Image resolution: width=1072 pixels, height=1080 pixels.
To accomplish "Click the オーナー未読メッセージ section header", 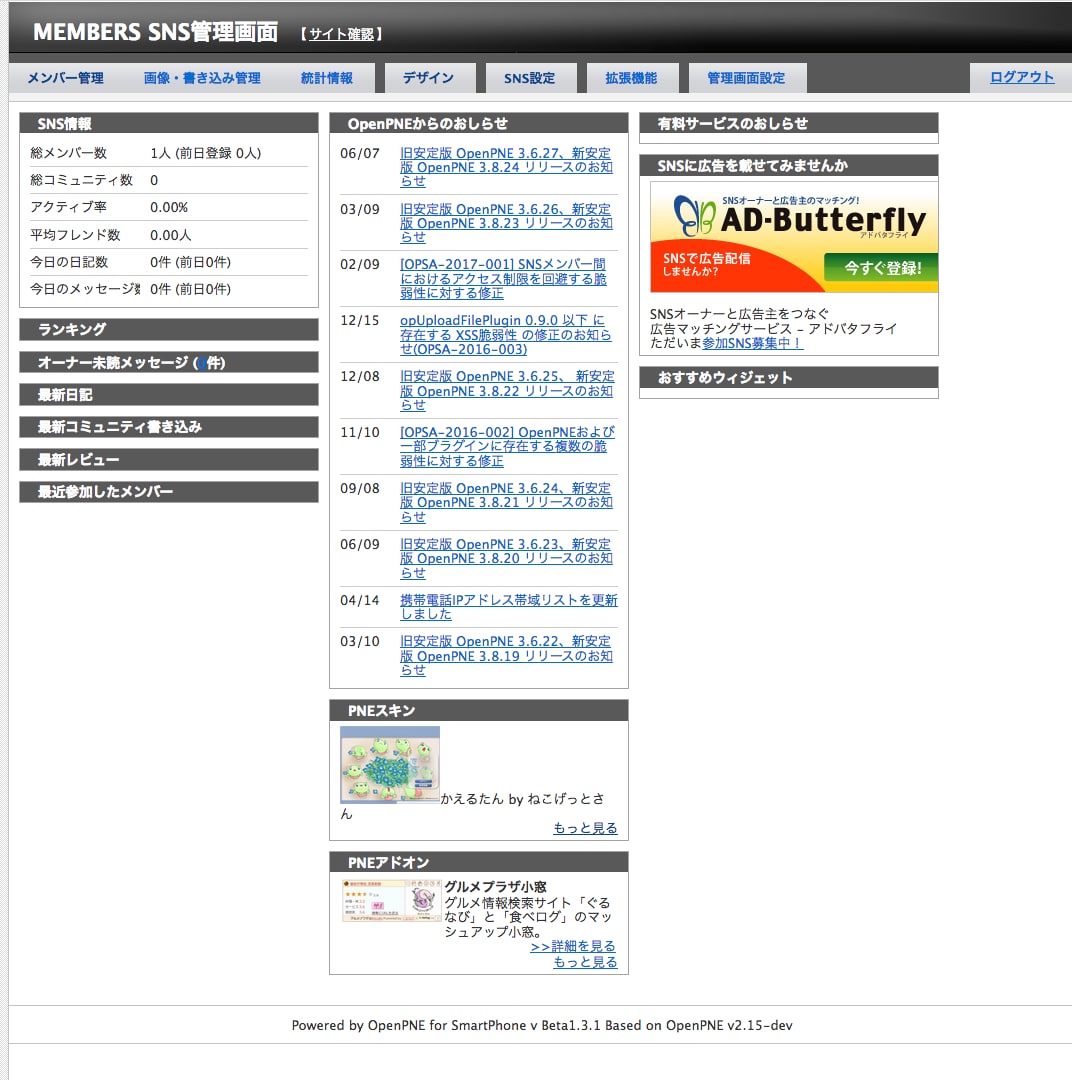I will pyautogui.click(x=169, y=362).
